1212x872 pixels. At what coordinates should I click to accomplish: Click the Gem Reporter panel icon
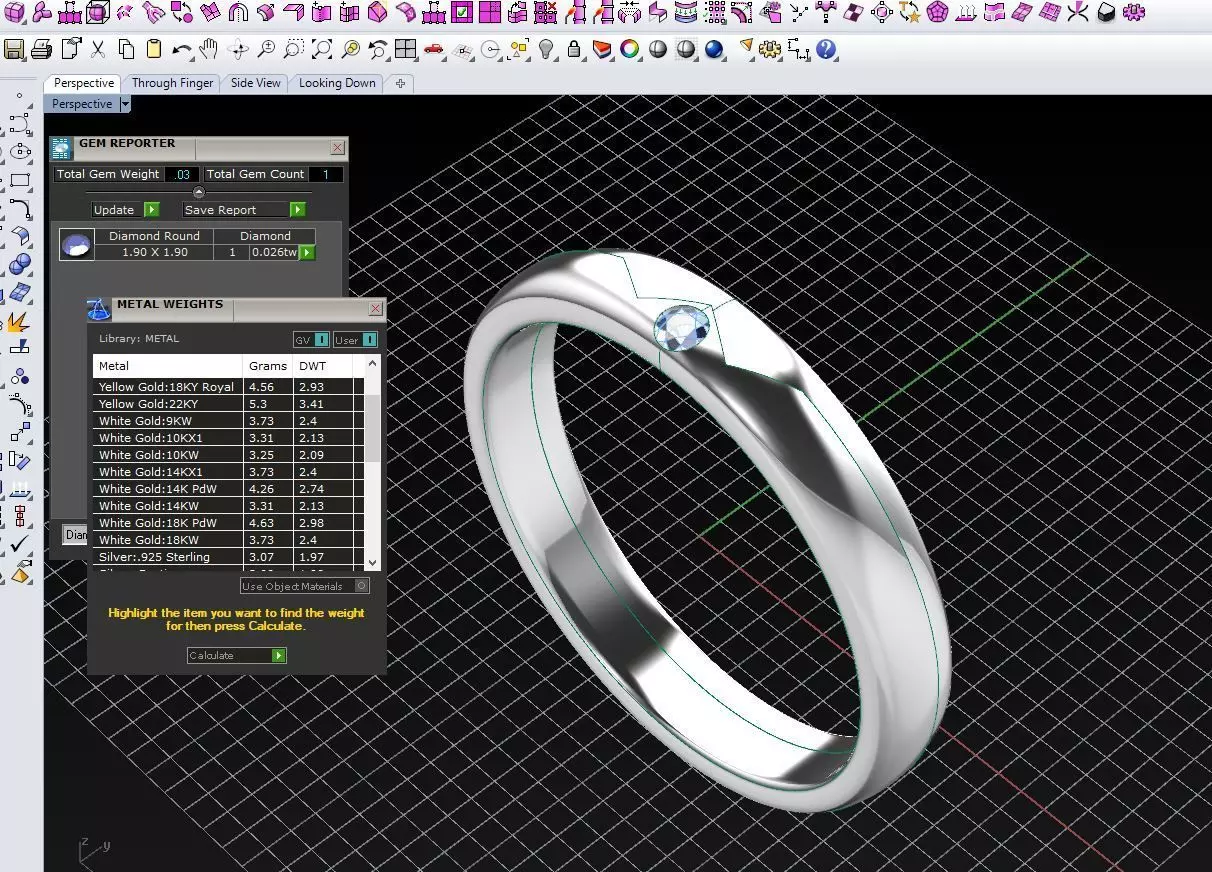point(61,149)
